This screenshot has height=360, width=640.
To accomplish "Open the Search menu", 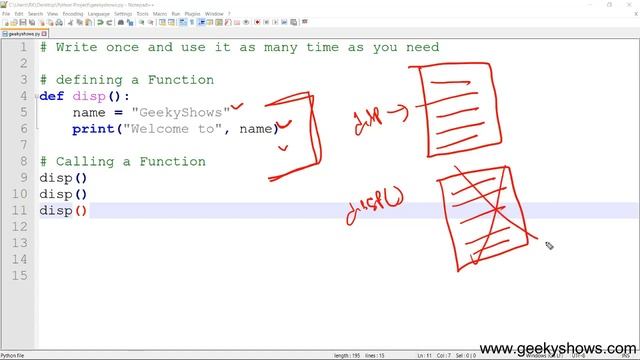I will click(35, 14).
